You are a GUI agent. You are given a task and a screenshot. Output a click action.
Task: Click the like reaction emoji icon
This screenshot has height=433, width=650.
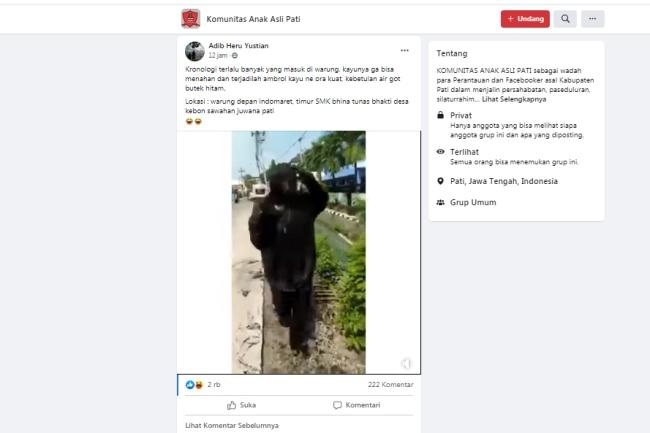click(x=190, y=385)
